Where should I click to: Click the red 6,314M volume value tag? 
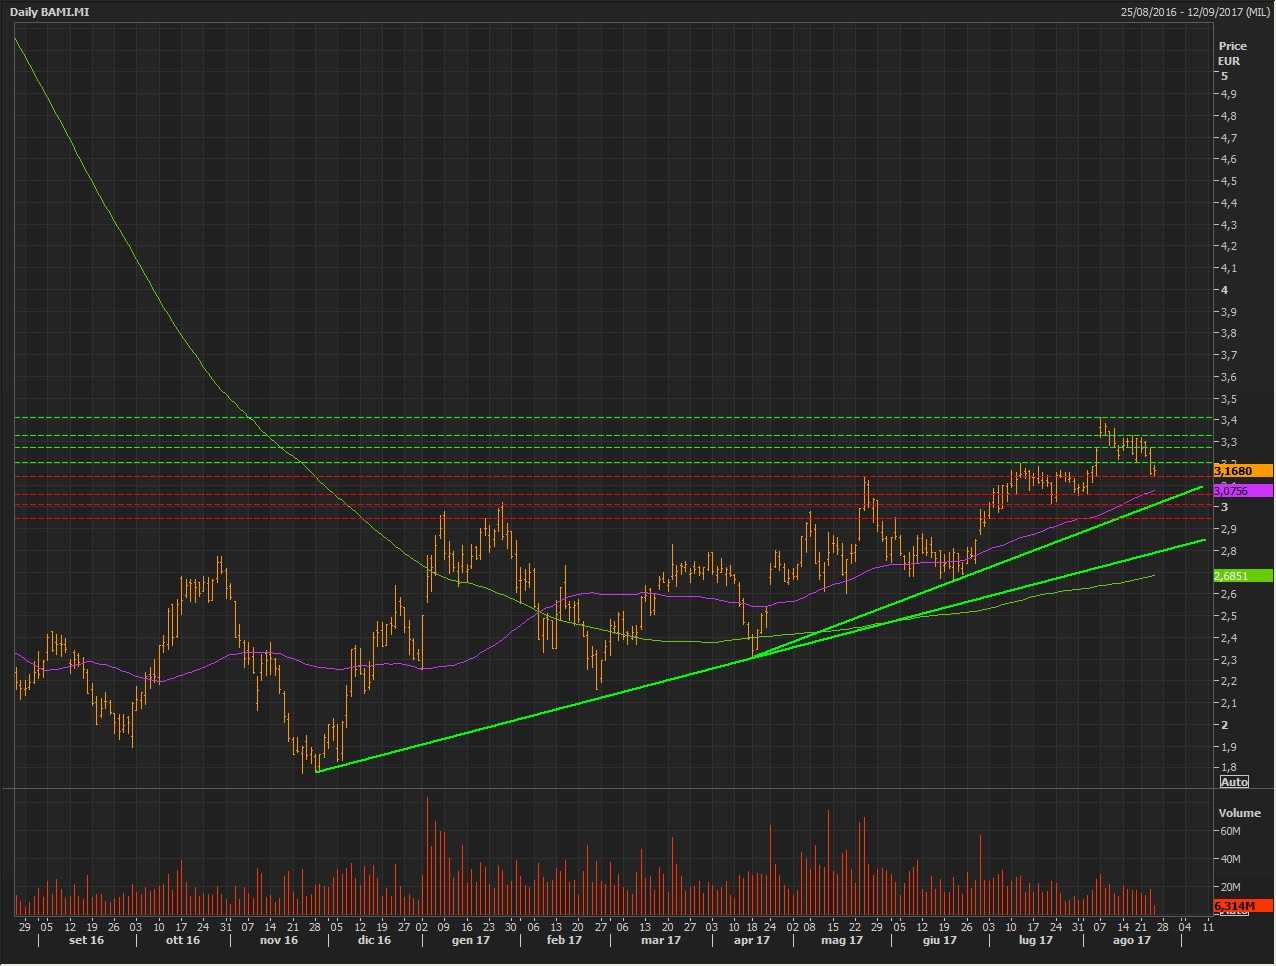pyautogui.click(x=1242, y=906)
